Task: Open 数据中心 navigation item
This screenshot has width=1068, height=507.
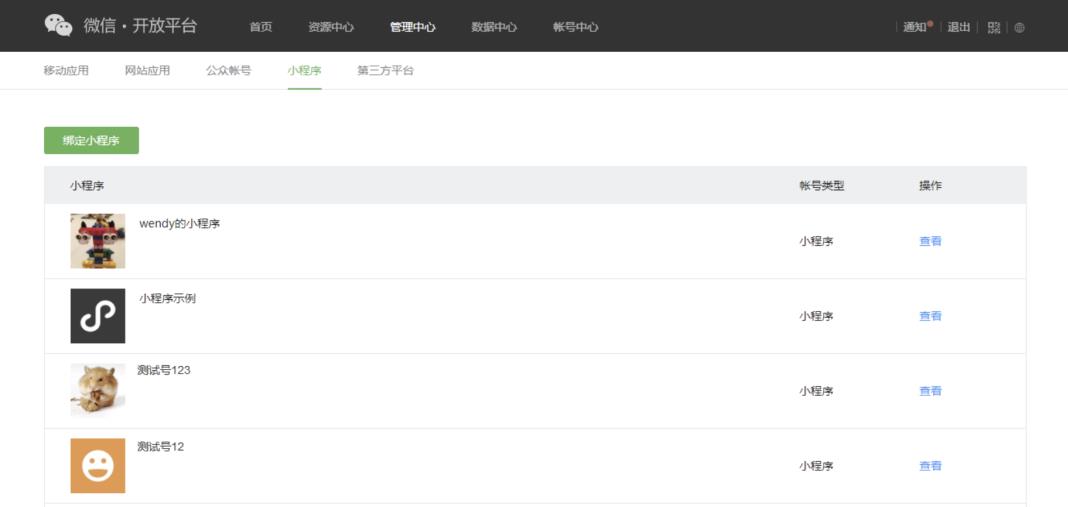Action: [x=494, y=27]
